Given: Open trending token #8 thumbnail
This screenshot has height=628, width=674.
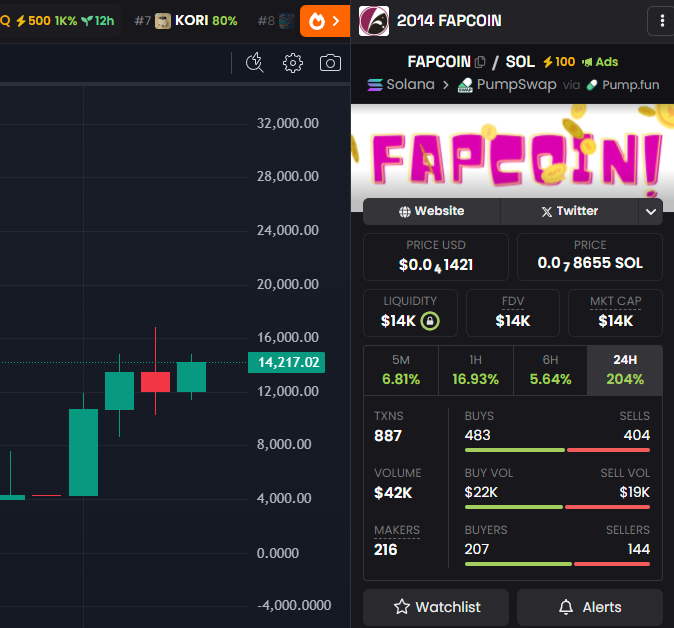Looking at the screenshot, I should (287, 21).
